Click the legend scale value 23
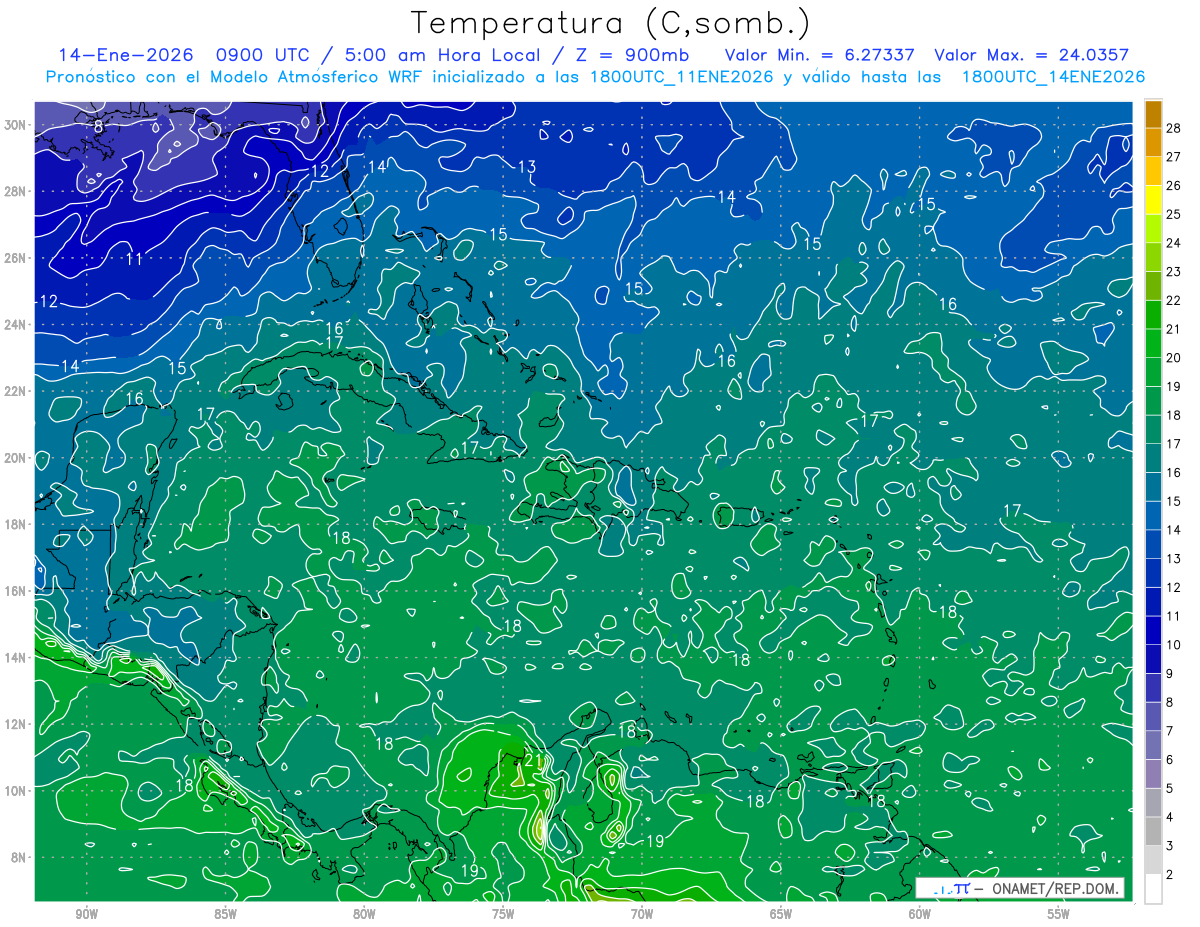This screenshot has width=1200, height=927. point(1174,272)
